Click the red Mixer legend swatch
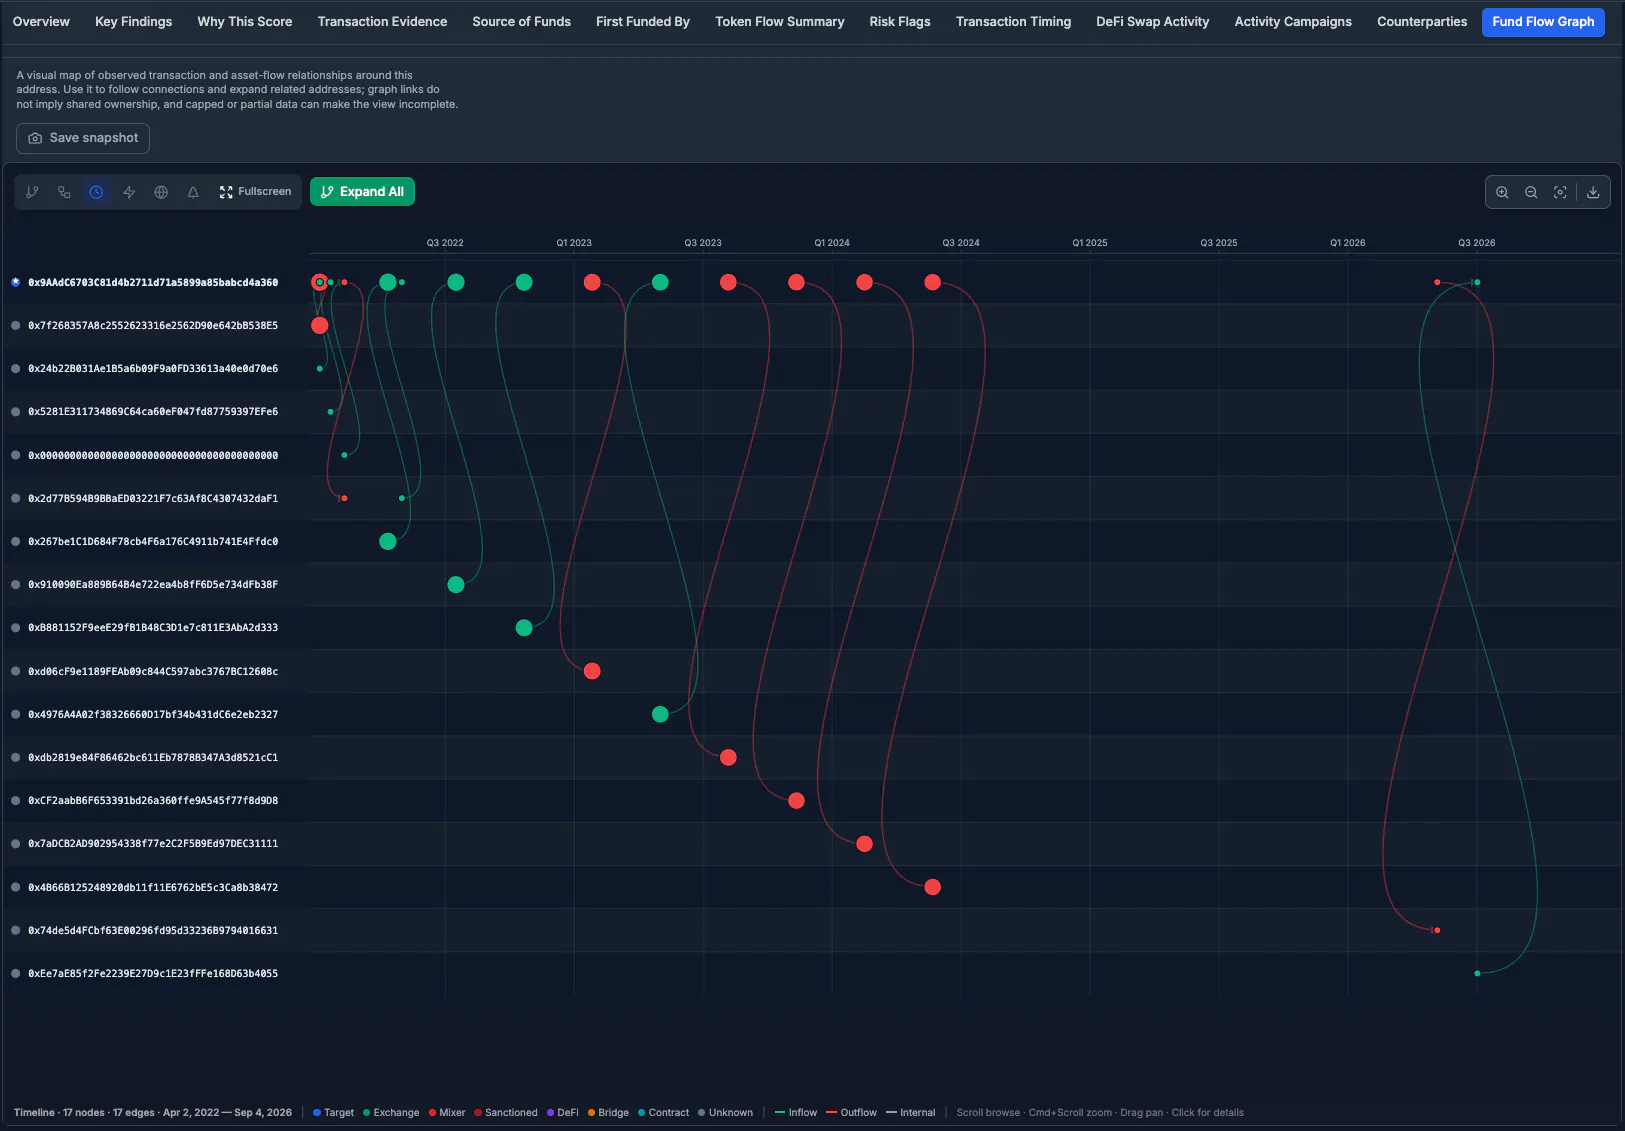Viewport: 1625px width, 1131px height. 432,1113
